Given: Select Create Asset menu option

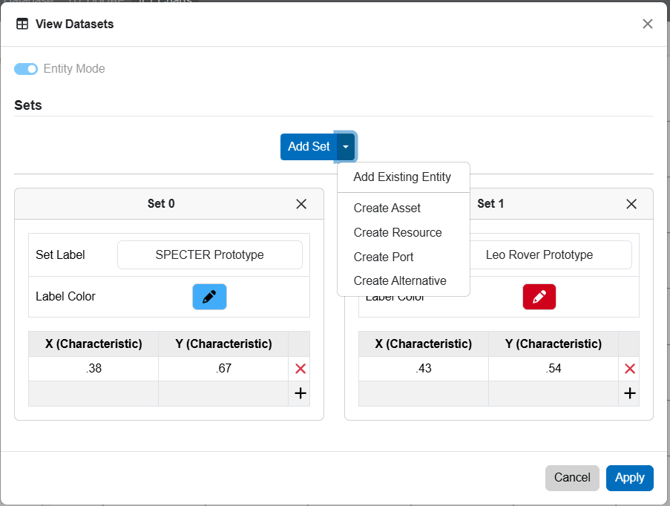Looking at the screenshot, I should pyautogui.click(x=387, y=208).
